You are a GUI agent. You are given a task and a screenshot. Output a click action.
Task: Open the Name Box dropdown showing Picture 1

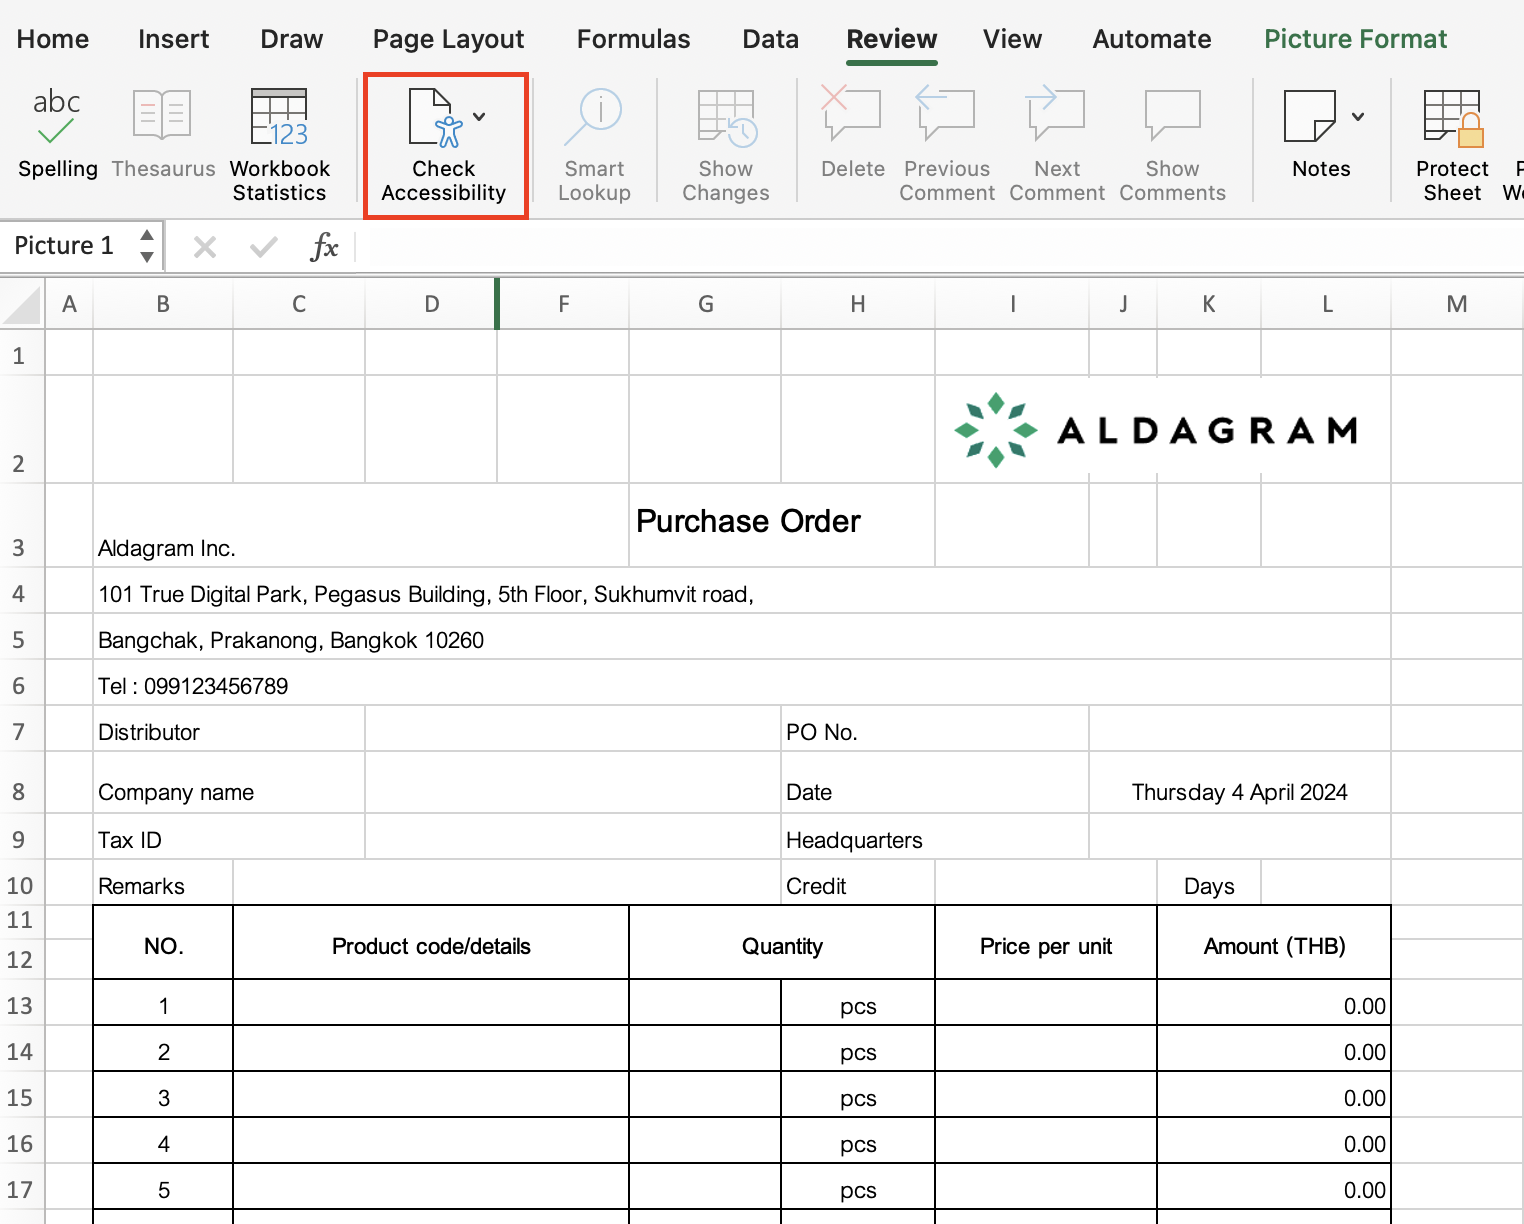pos(146,245)
